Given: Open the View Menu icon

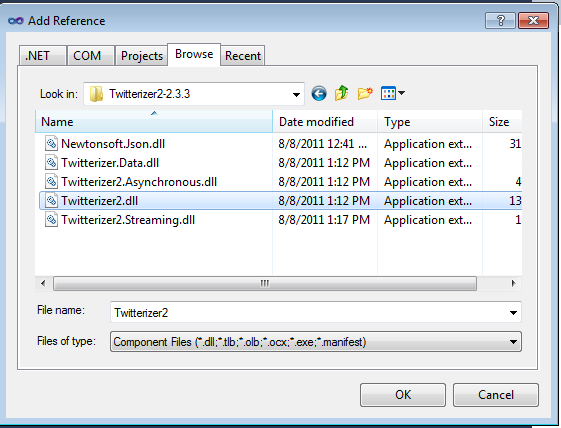Looking at the screenshot, I should [x=388, y=93].
